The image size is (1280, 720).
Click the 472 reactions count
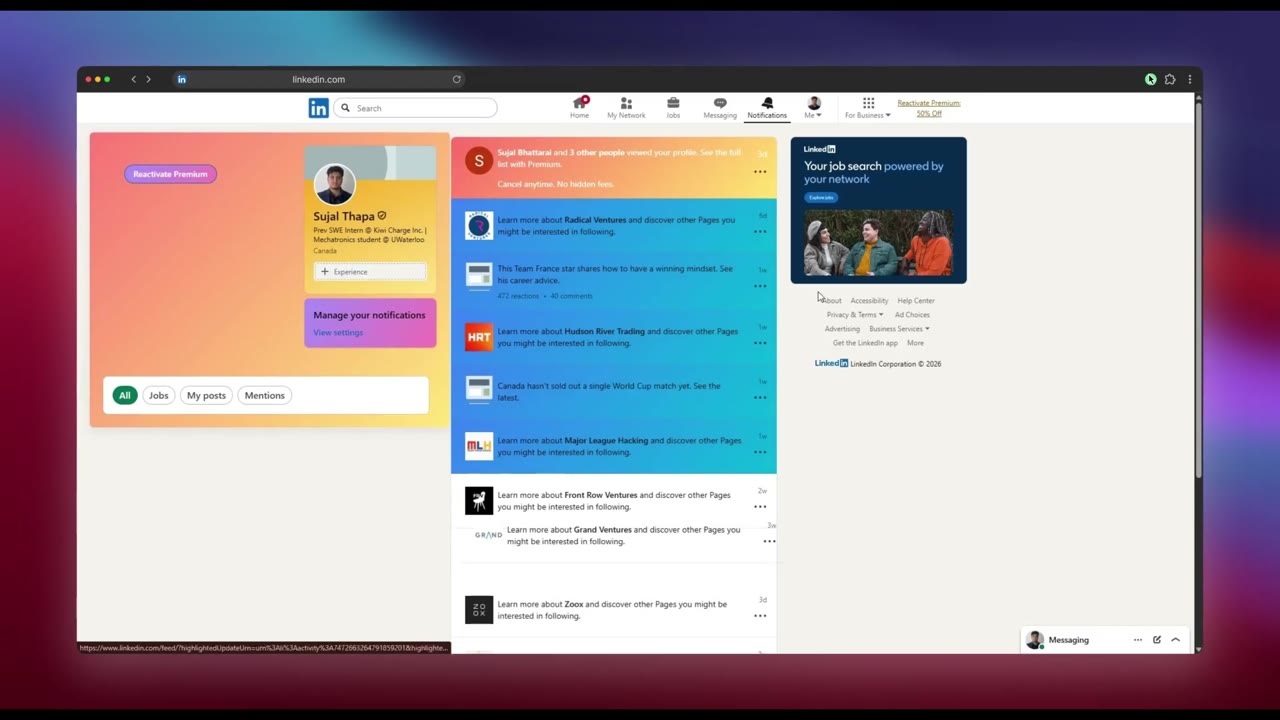[x=518, y=296]
